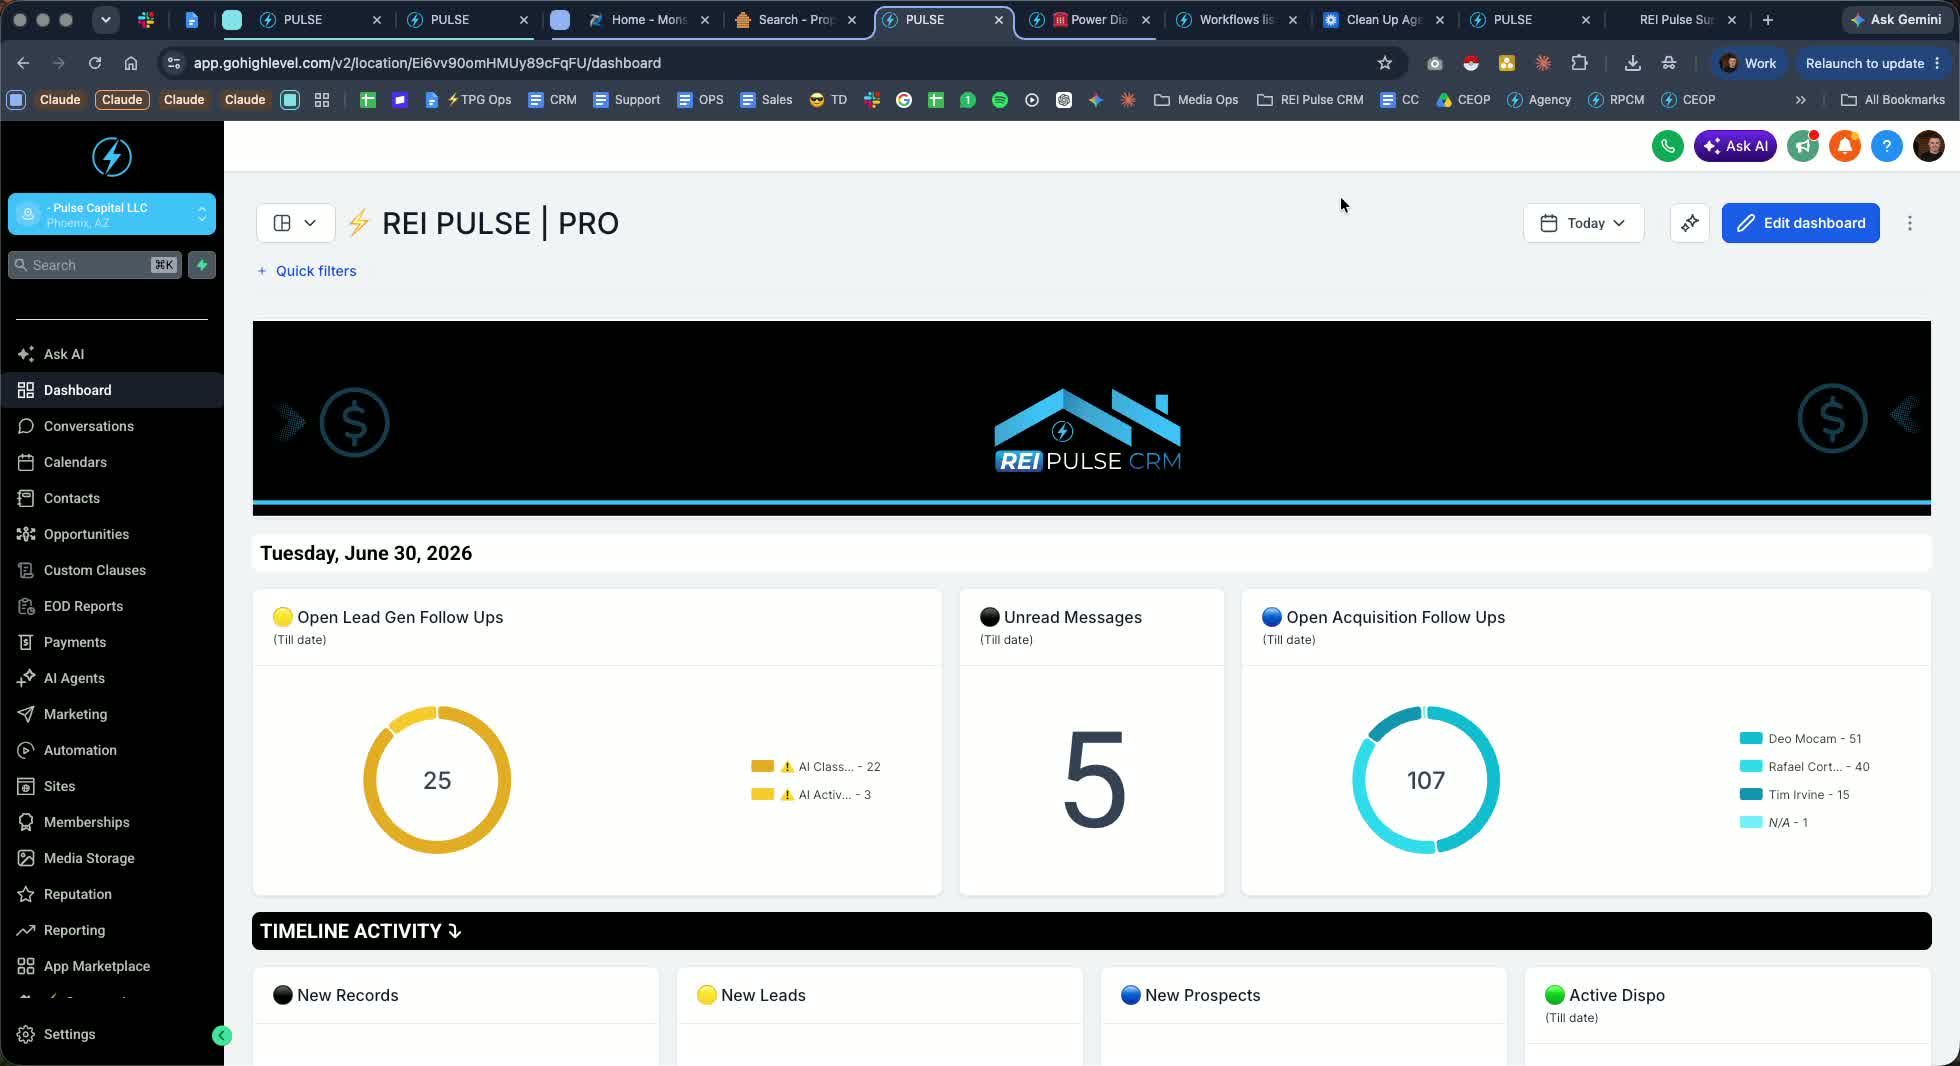Click the sidebar Search field
This screenshot has height=1066, width=1960.
click(95, 265)
